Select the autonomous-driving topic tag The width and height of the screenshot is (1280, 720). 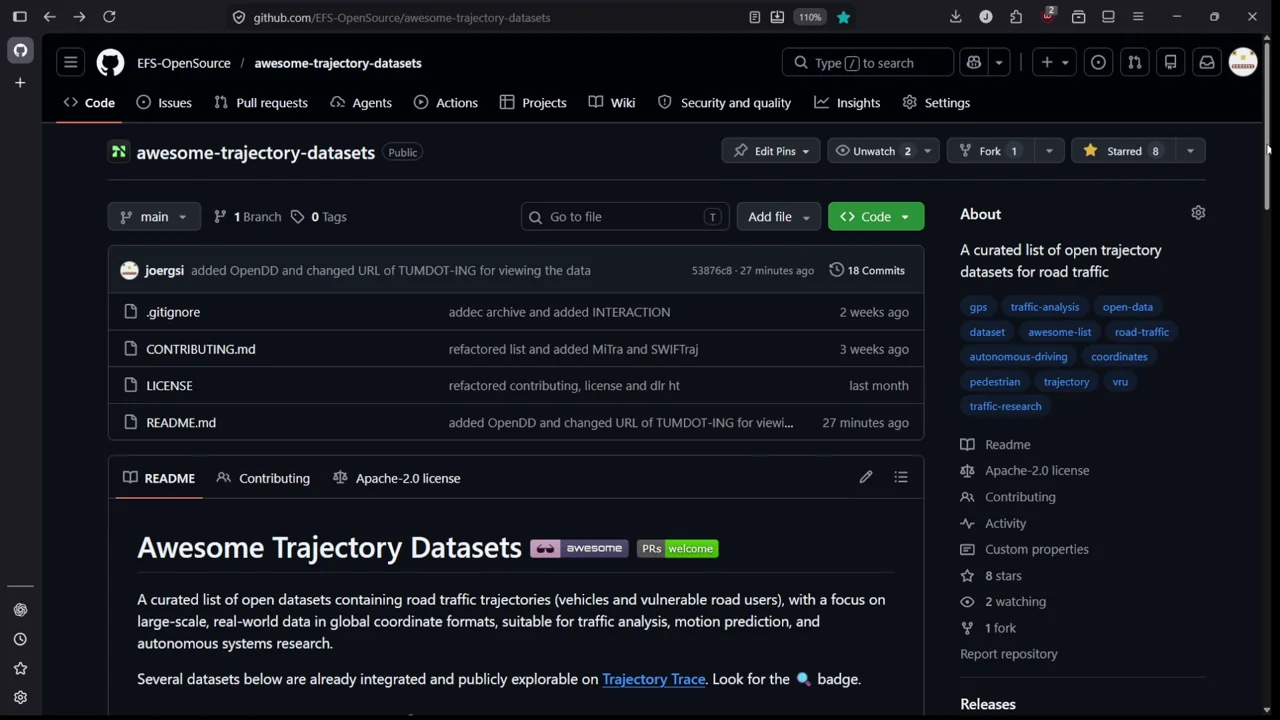click(x=1018, y=357)
